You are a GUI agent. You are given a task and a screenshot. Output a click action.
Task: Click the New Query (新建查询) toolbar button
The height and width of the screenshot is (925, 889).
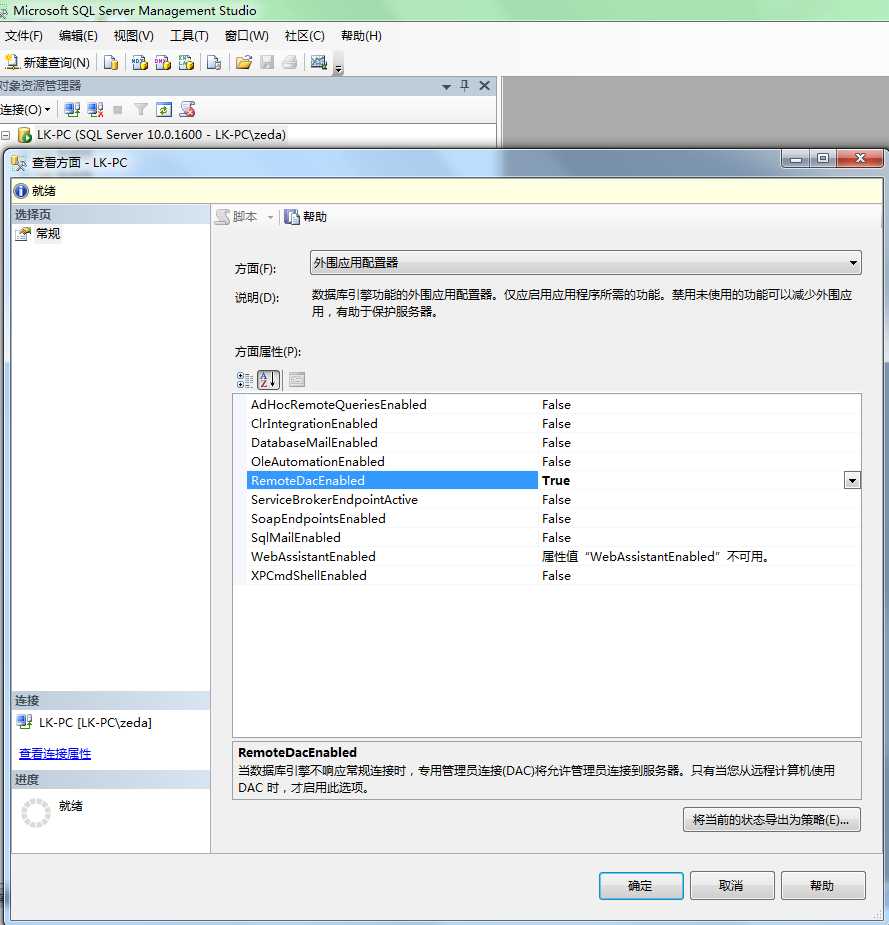(x=47, y=63)
